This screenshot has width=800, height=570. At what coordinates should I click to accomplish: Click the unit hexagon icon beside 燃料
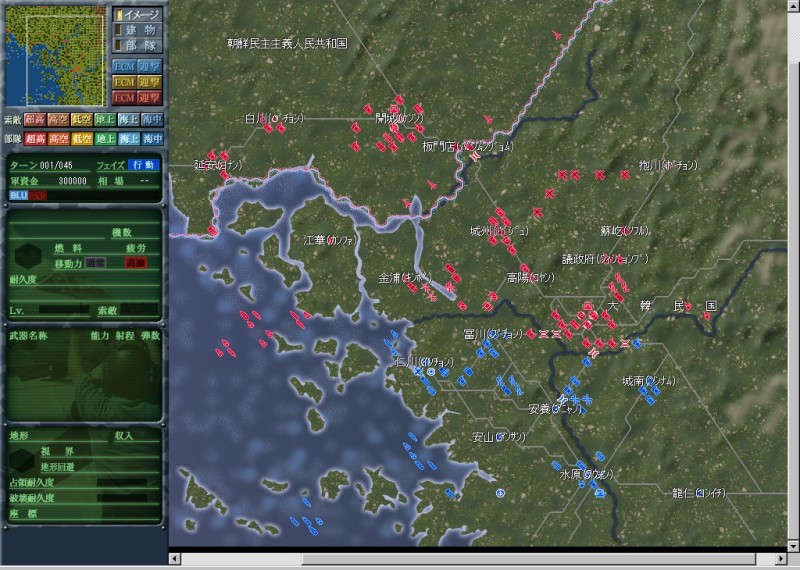click(28, 256)
